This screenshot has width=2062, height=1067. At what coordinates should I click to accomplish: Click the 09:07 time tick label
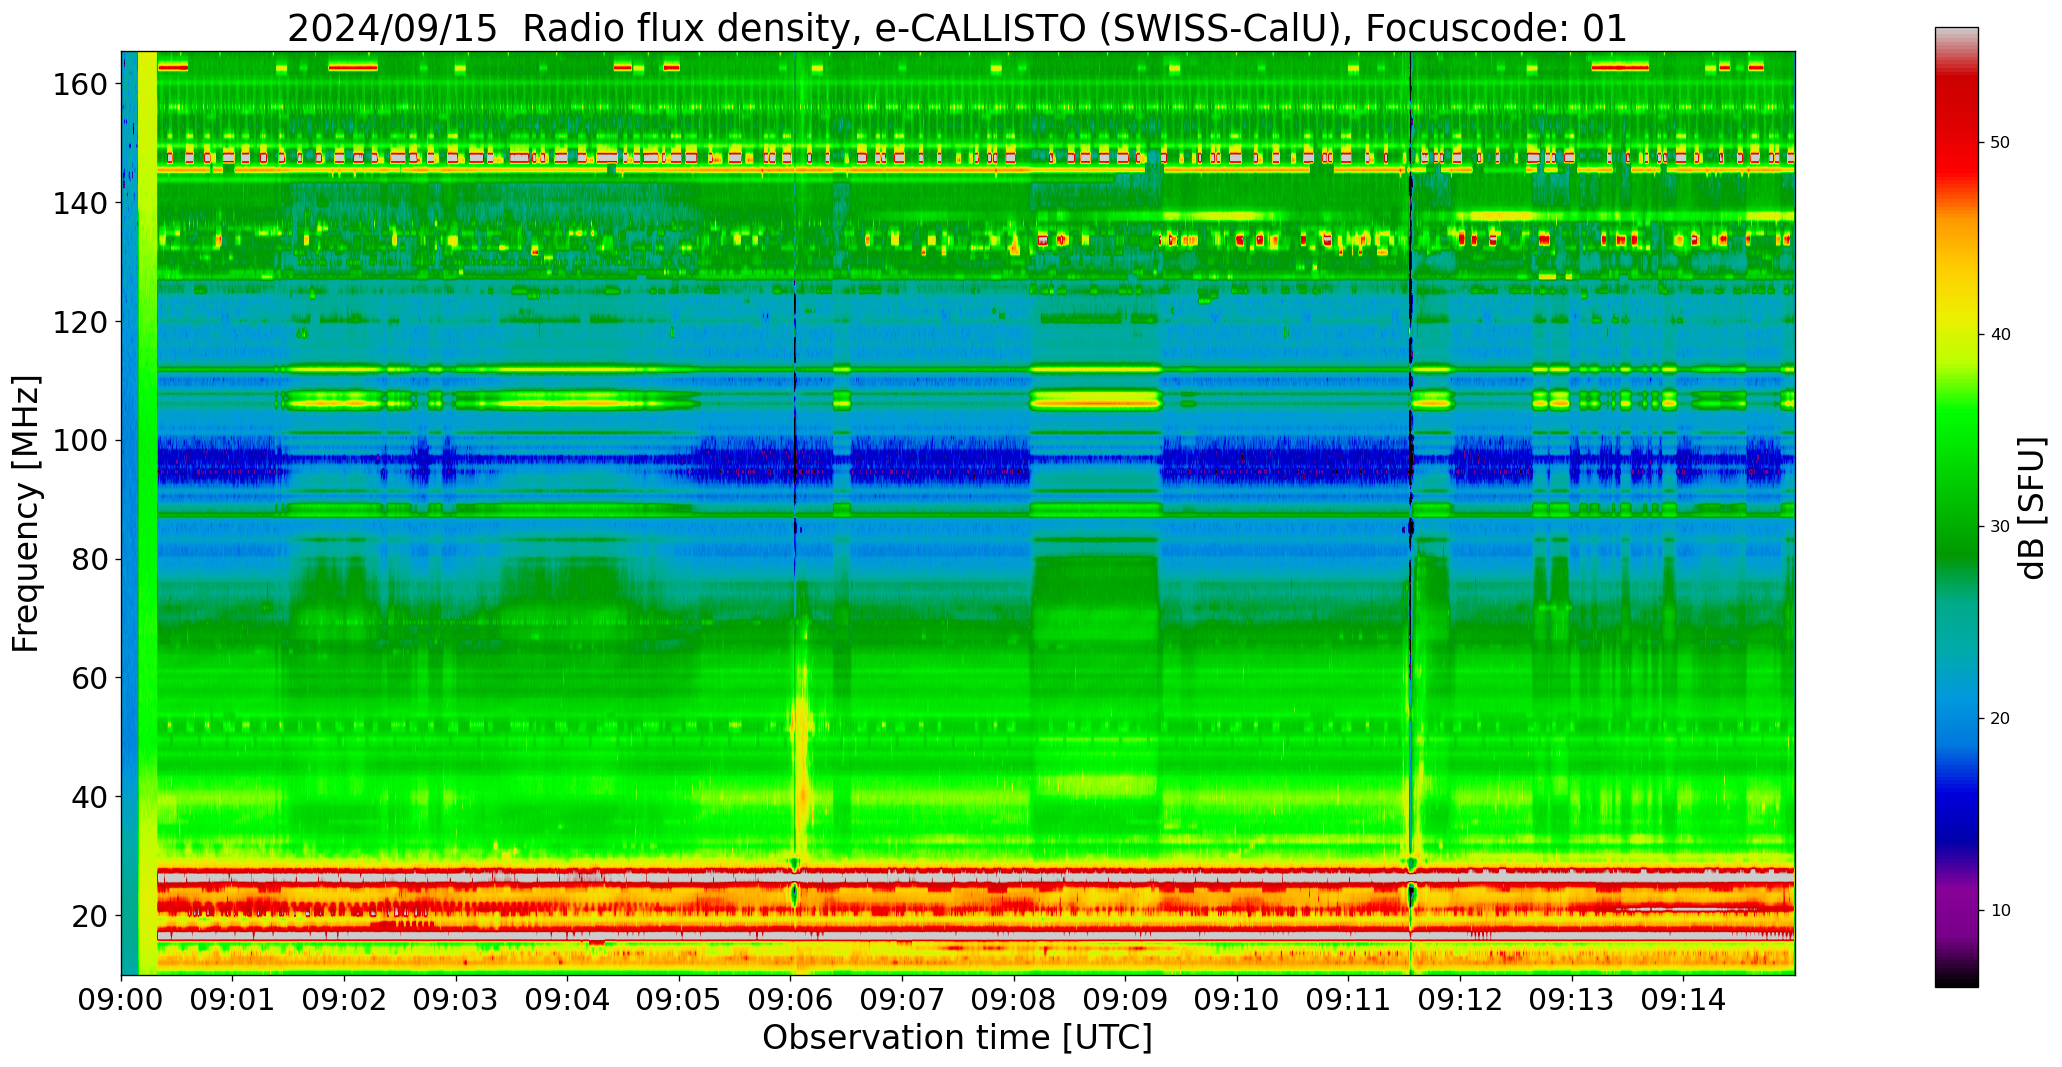click(x=903, y=999)
